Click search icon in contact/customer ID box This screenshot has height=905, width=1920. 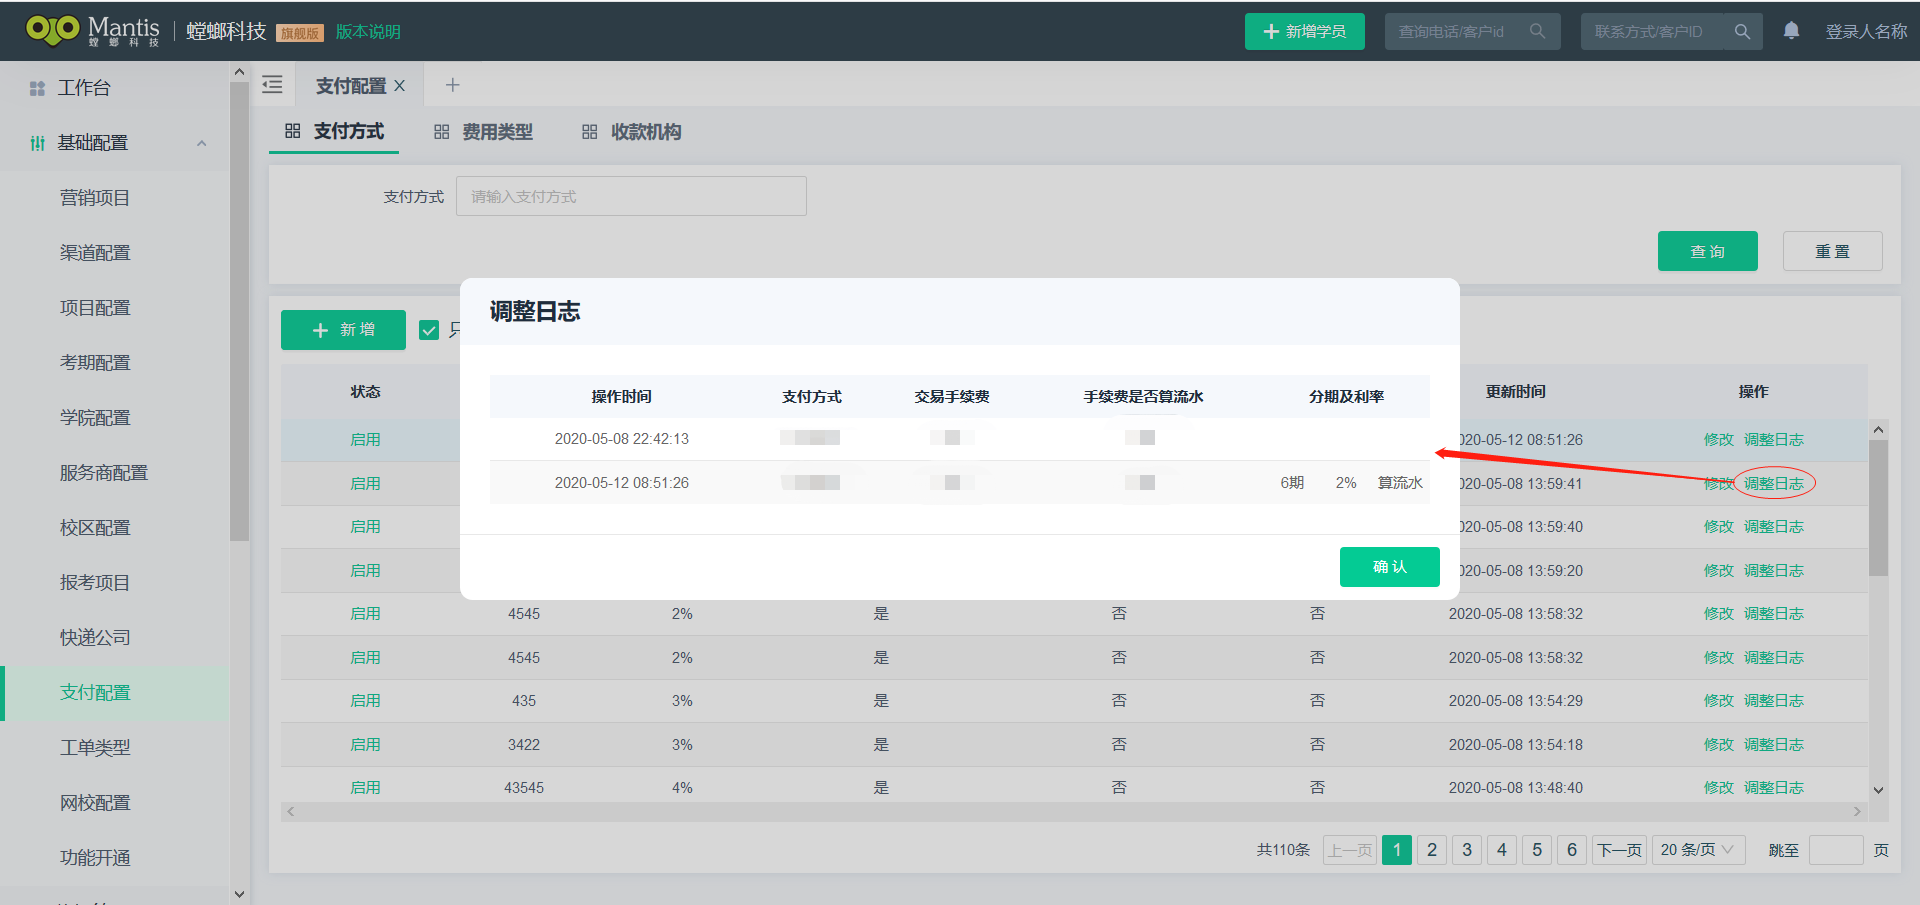(x=1742, y=31)
